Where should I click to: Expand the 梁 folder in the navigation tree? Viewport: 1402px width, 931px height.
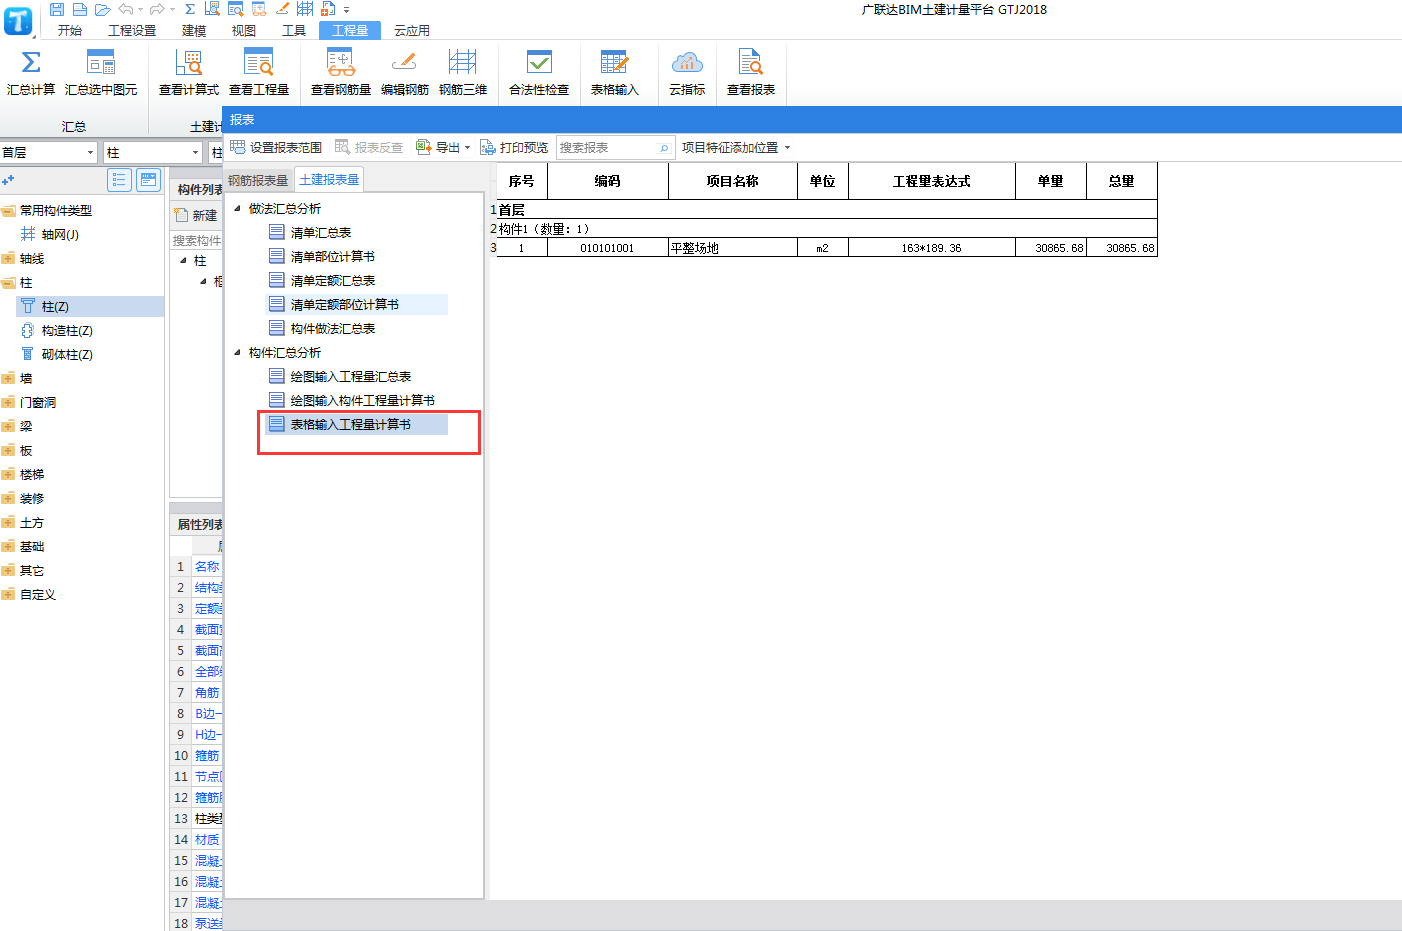point(9,426)
